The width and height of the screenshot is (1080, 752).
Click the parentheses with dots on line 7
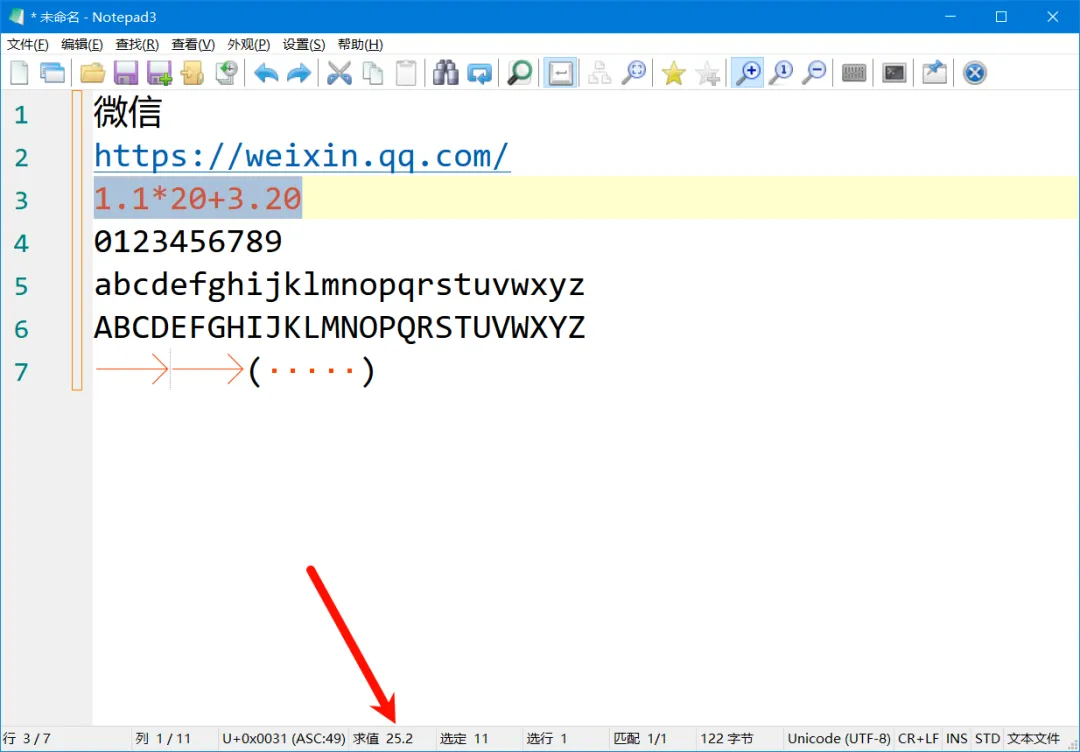click(x=311, y=371)
